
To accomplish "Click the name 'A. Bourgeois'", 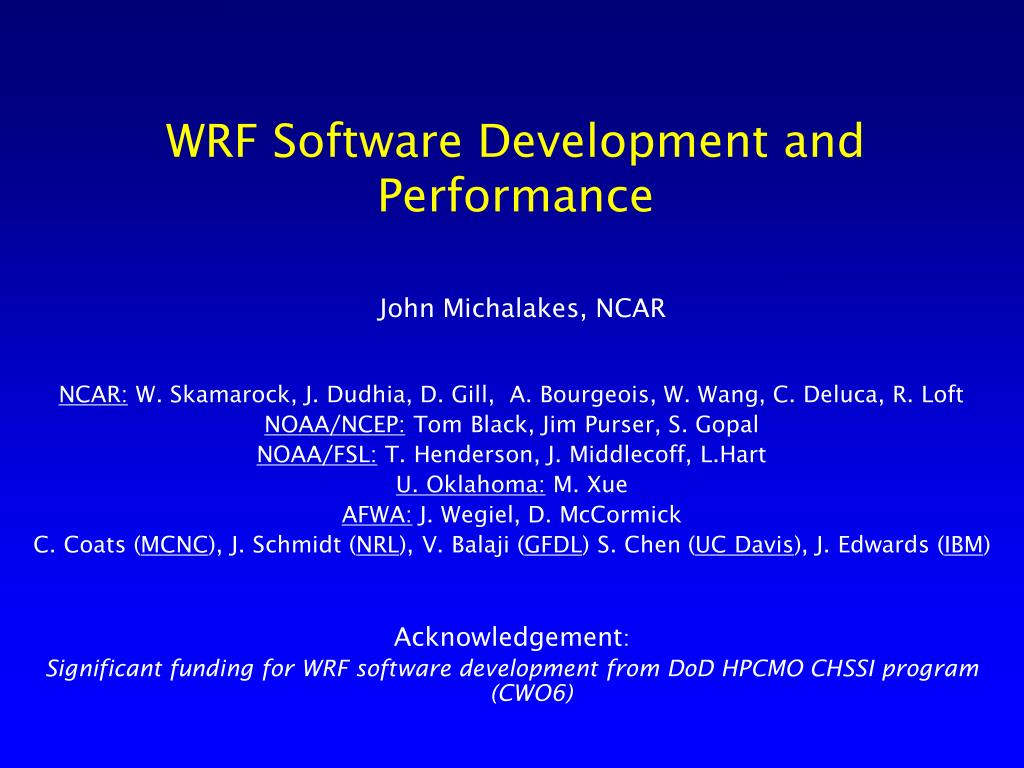I will [x=579, y=394].
